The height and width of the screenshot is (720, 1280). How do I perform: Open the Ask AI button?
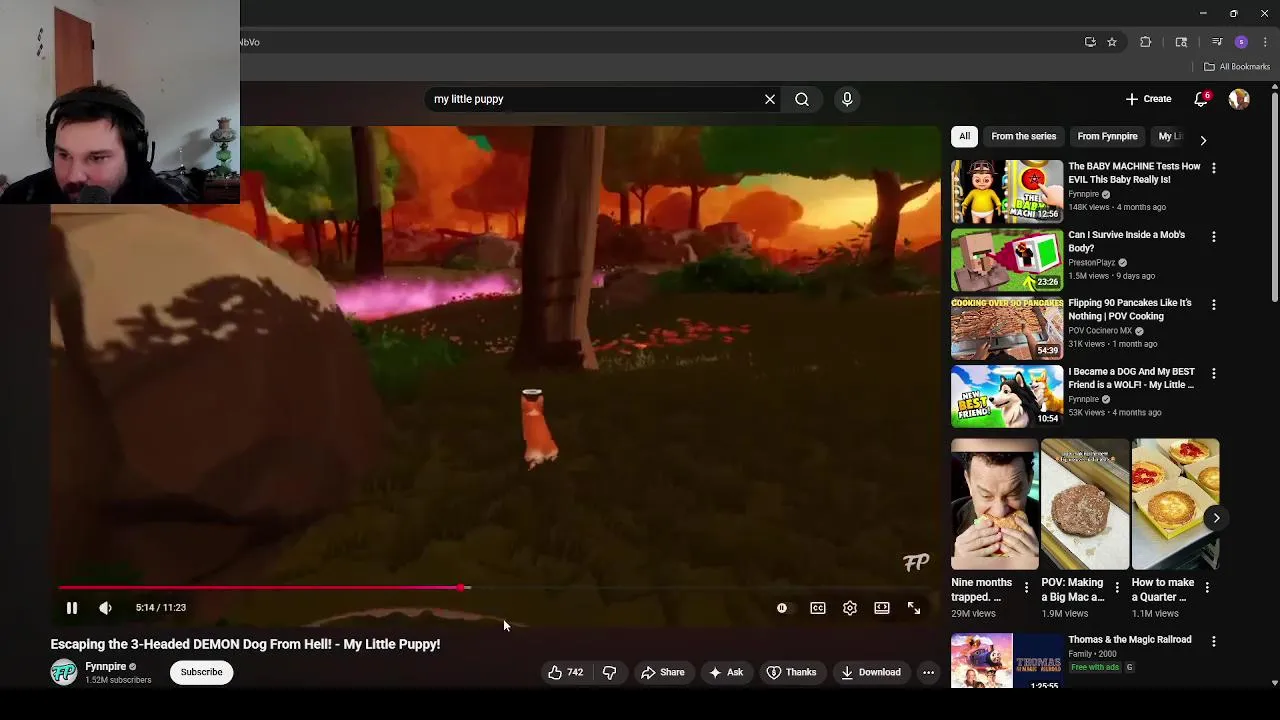click(x=726, y=672)
